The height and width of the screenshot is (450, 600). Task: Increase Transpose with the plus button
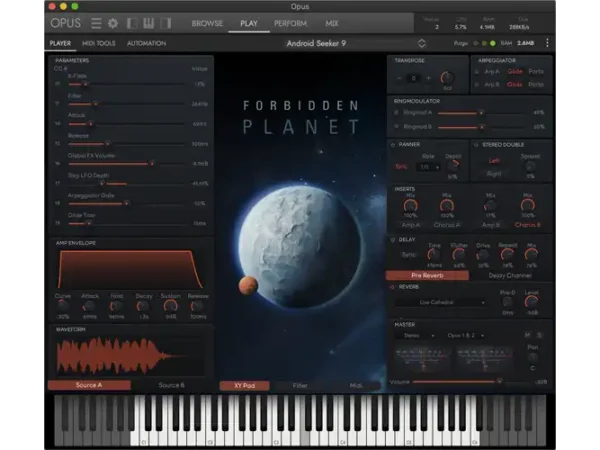pyautogui.click(x=429, y=78)
